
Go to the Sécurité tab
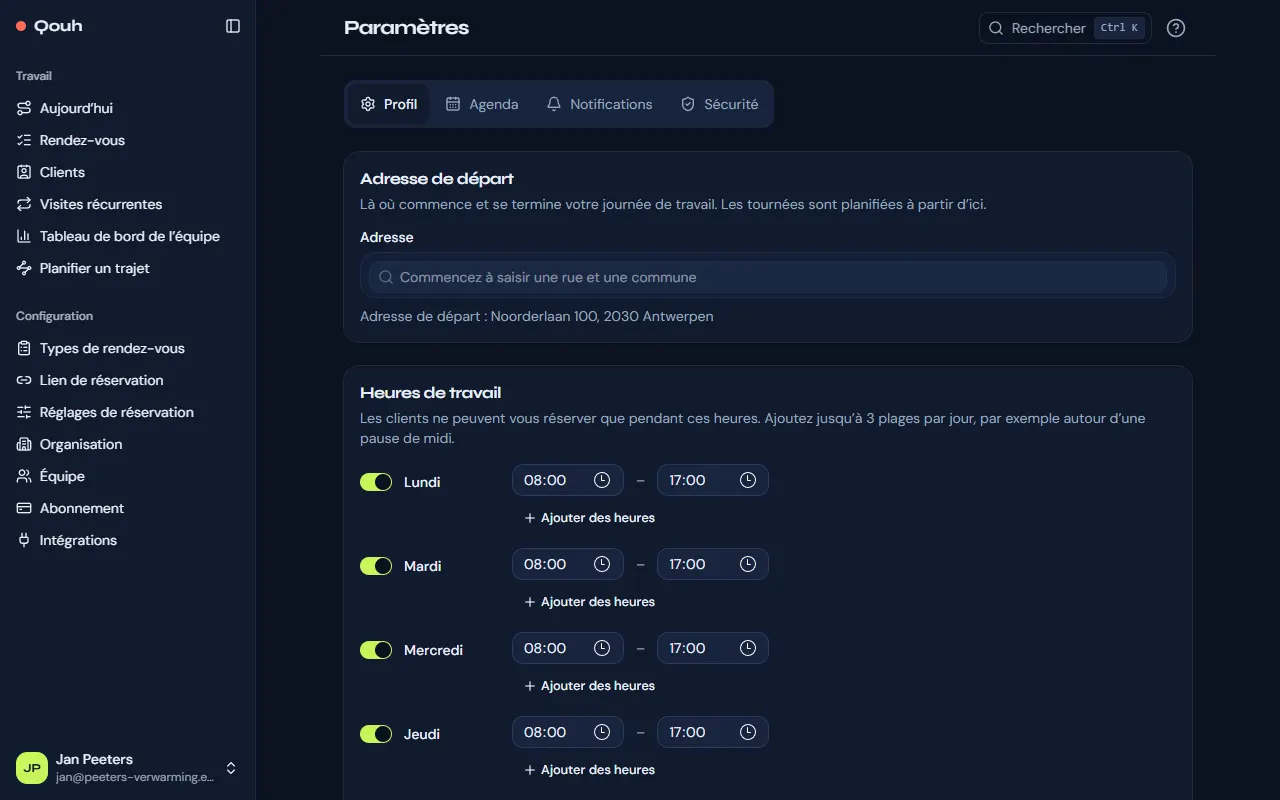tap(719, 104)
